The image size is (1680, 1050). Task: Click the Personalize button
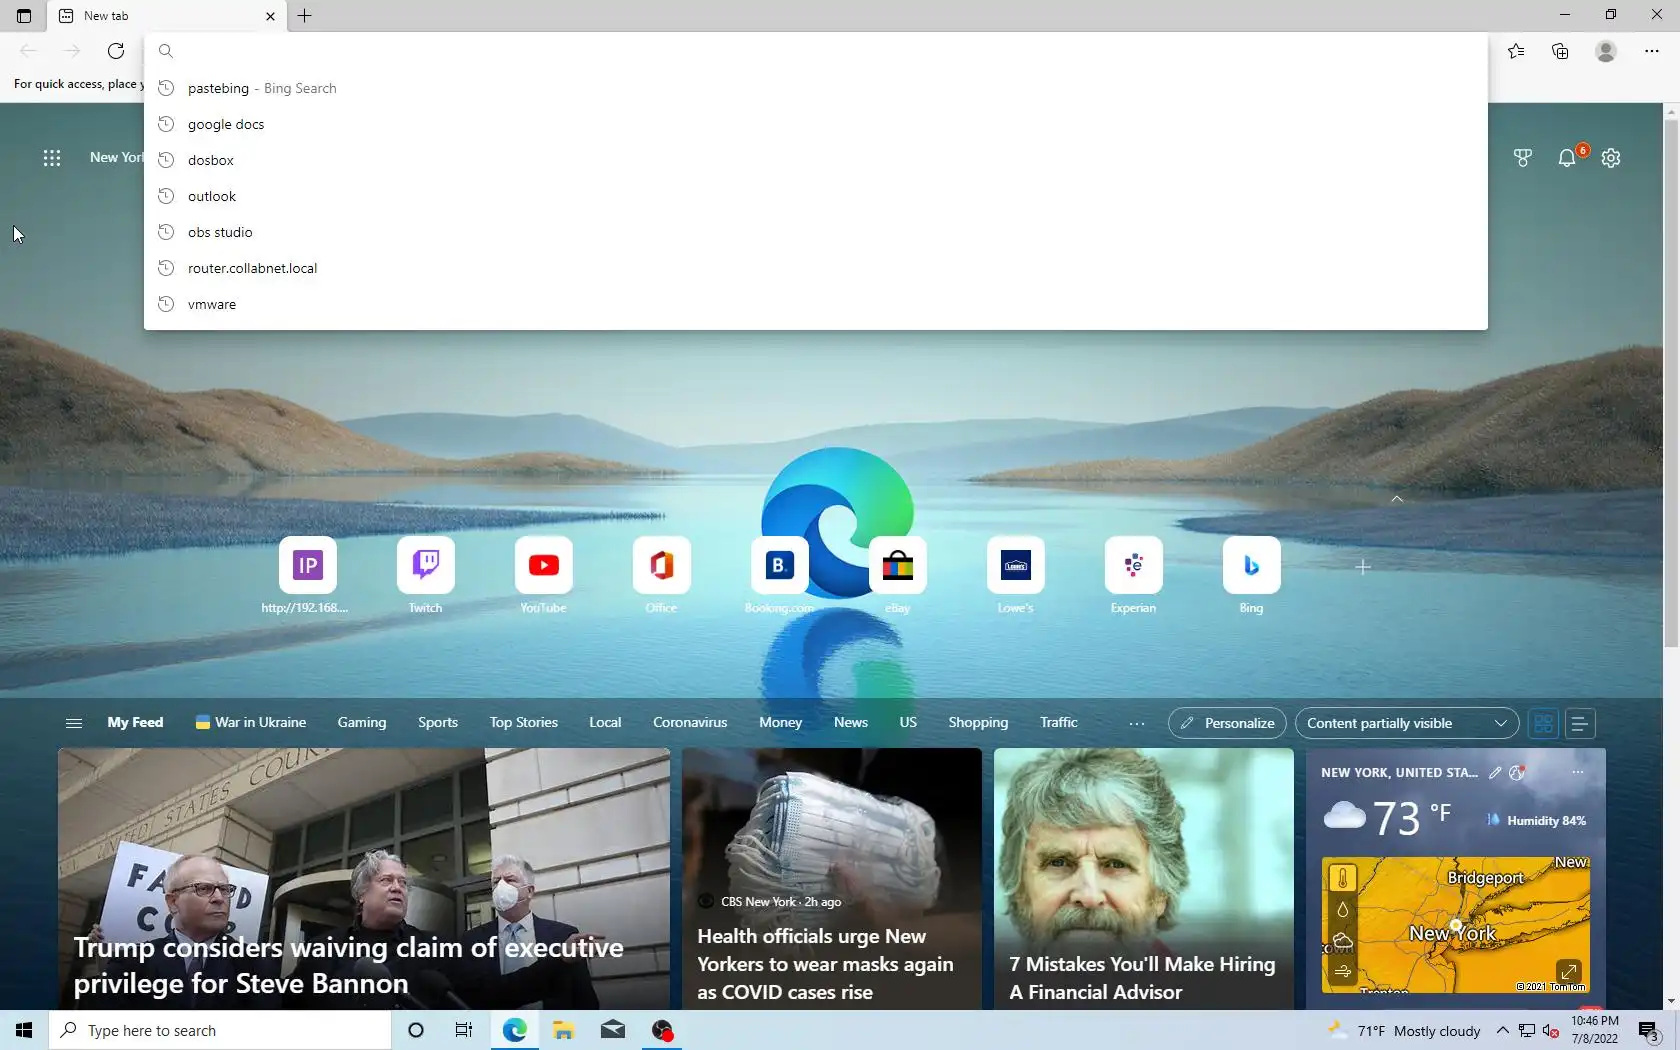[x=1227, y=723]
